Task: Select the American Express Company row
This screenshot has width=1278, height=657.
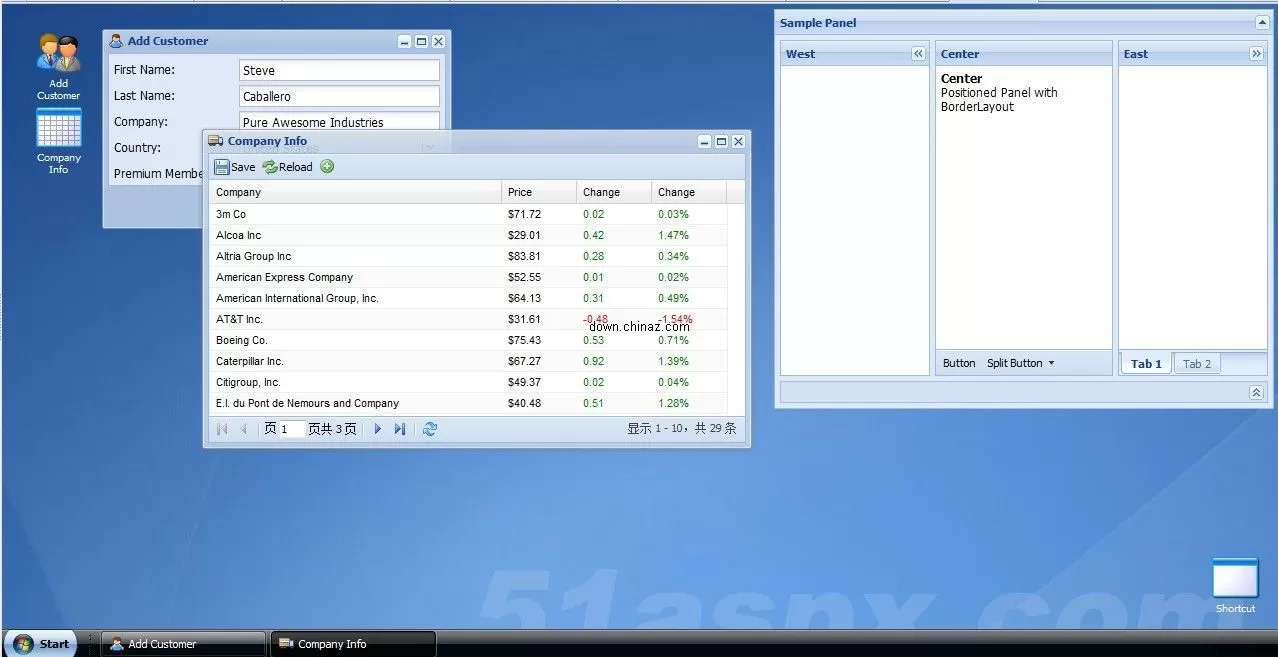Action: [x=468, y=277]
